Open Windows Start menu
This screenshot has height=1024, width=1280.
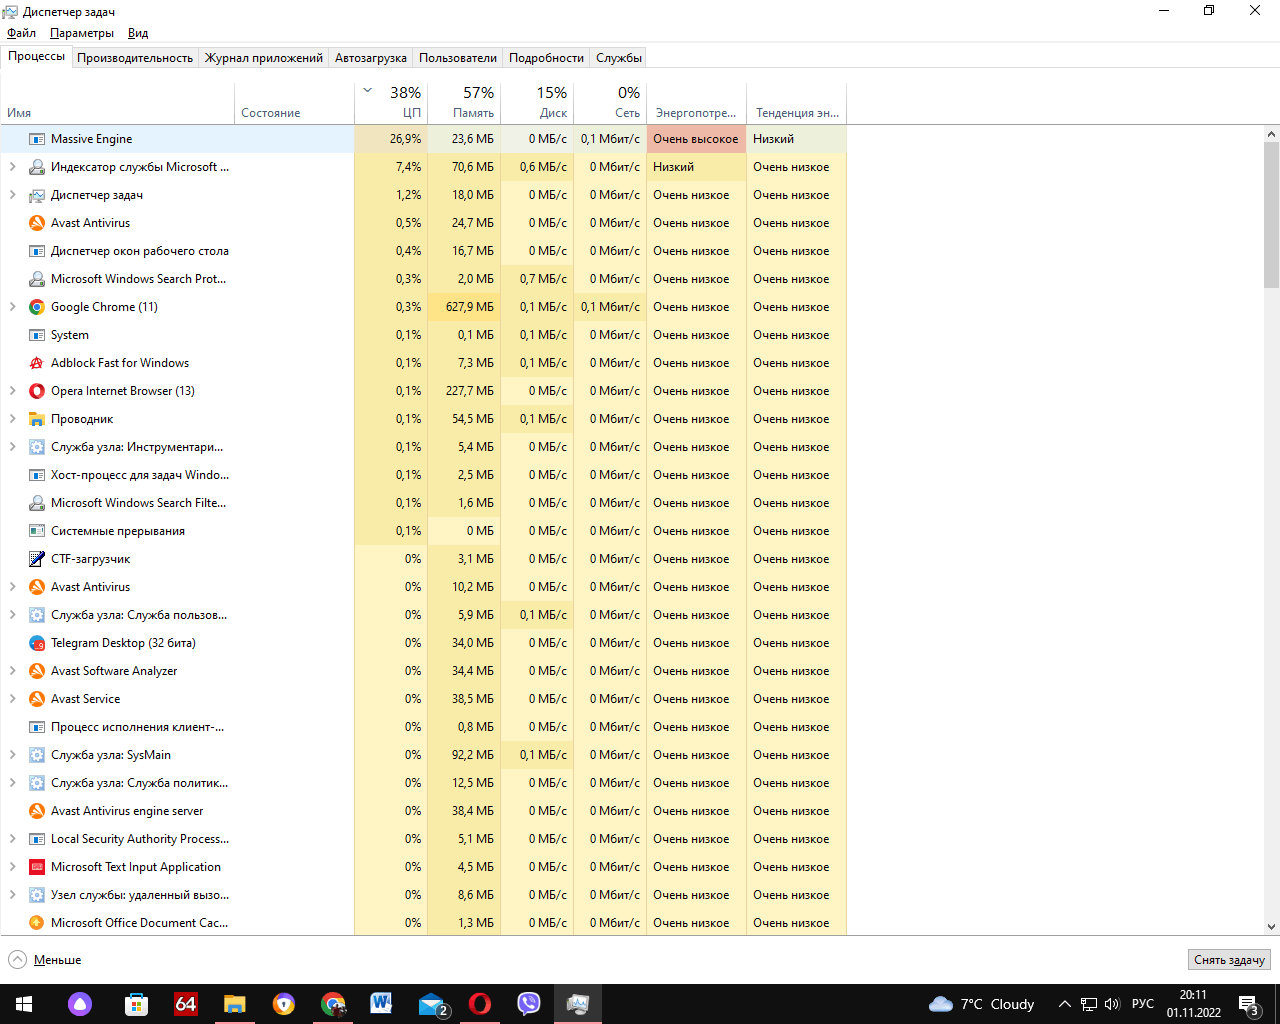point(24,1004)
